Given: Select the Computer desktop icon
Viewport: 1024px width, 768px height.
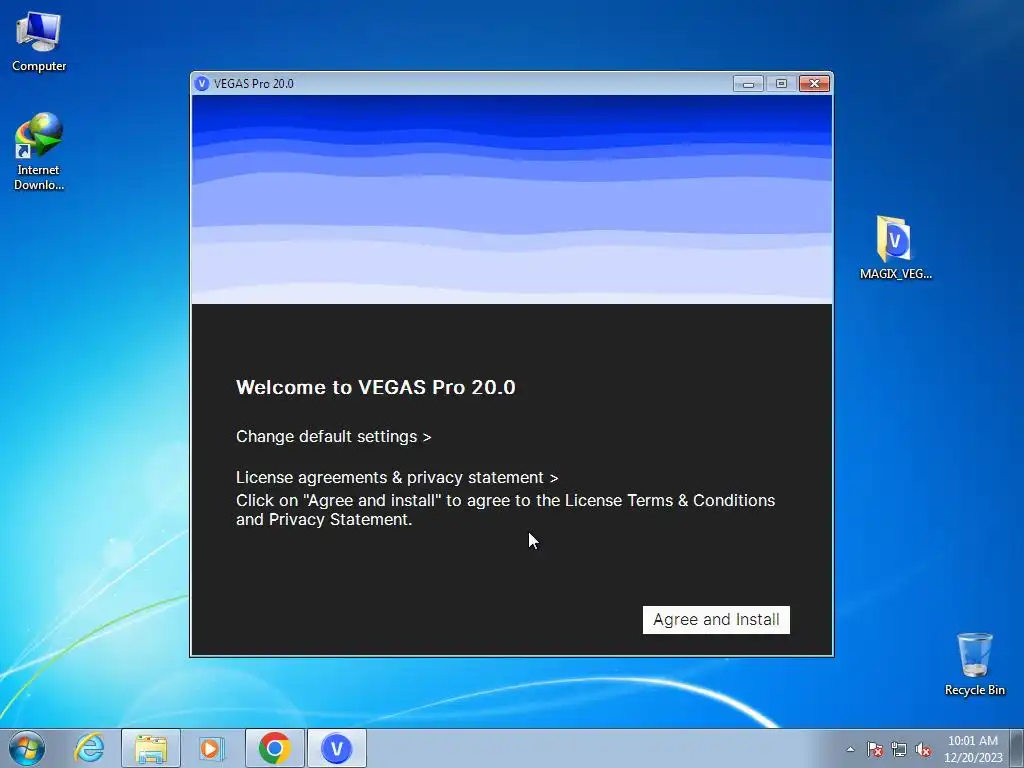Looking at the screenshot, I should click(x=39, y=41).
